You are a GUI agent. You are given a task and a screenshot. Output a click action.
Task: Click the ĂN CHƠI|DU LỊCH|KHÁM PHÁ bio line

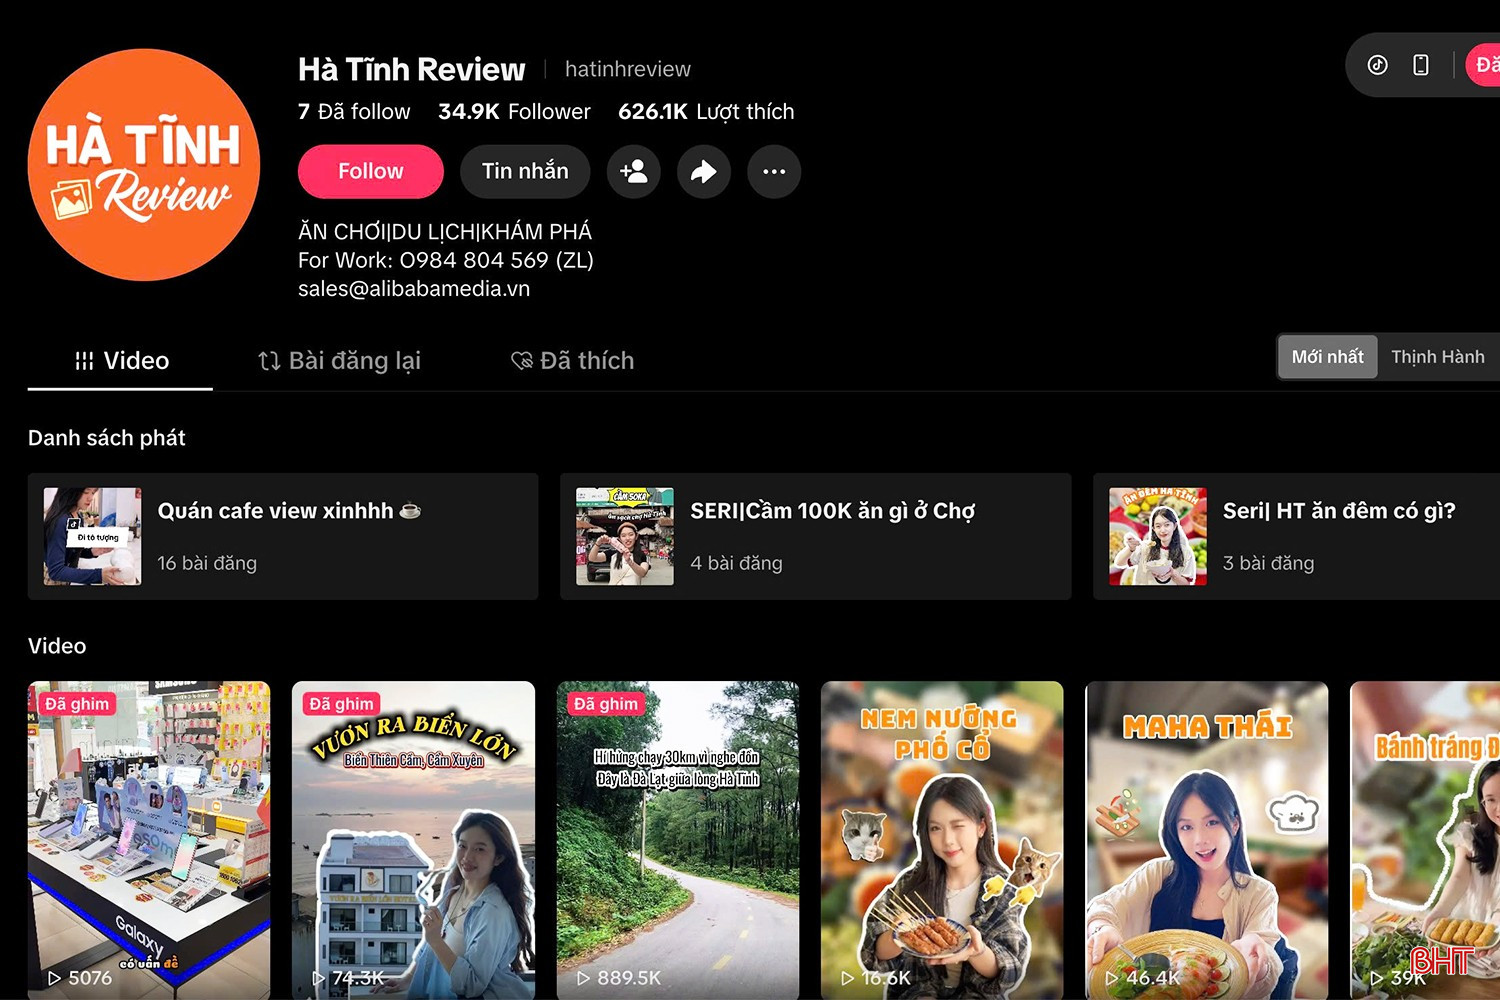pos(445,232)
